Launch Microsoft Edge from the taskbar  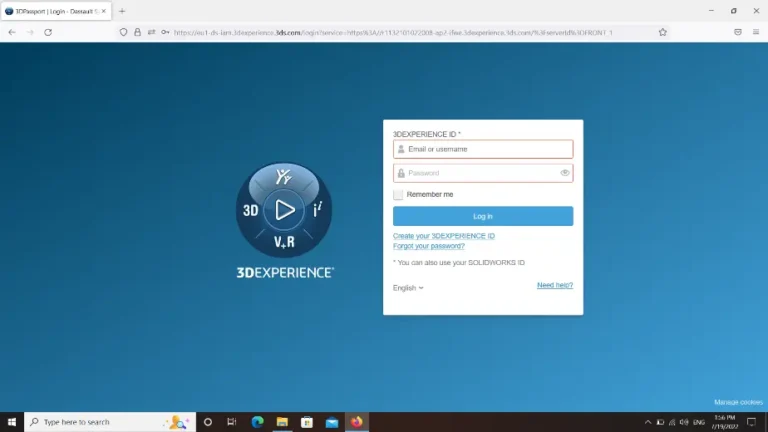point(257,422)
